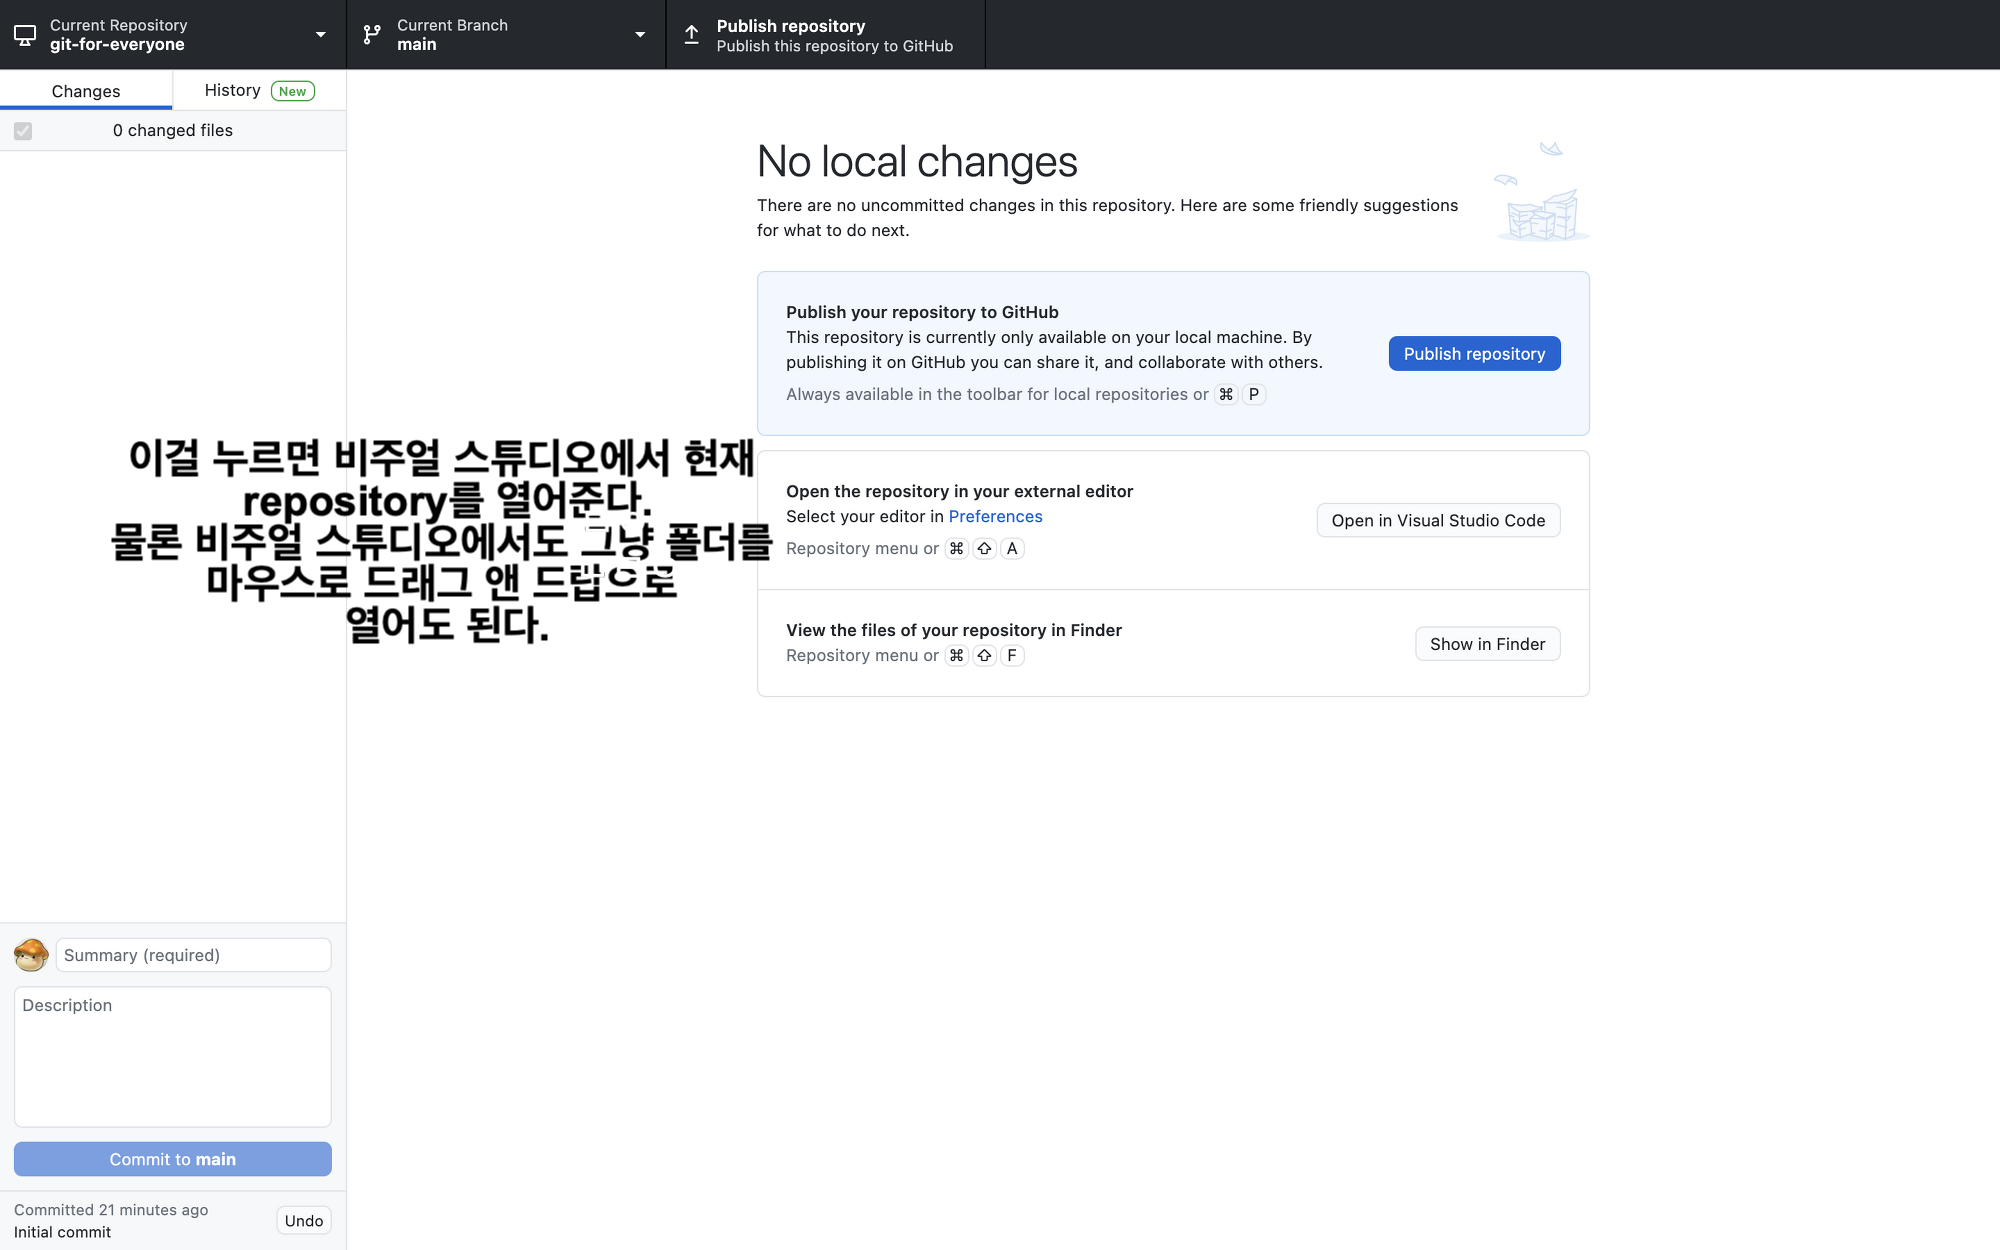Screen dimensions: 2000x1250
Task: Click the Commit to main button
Action: 173,1159
